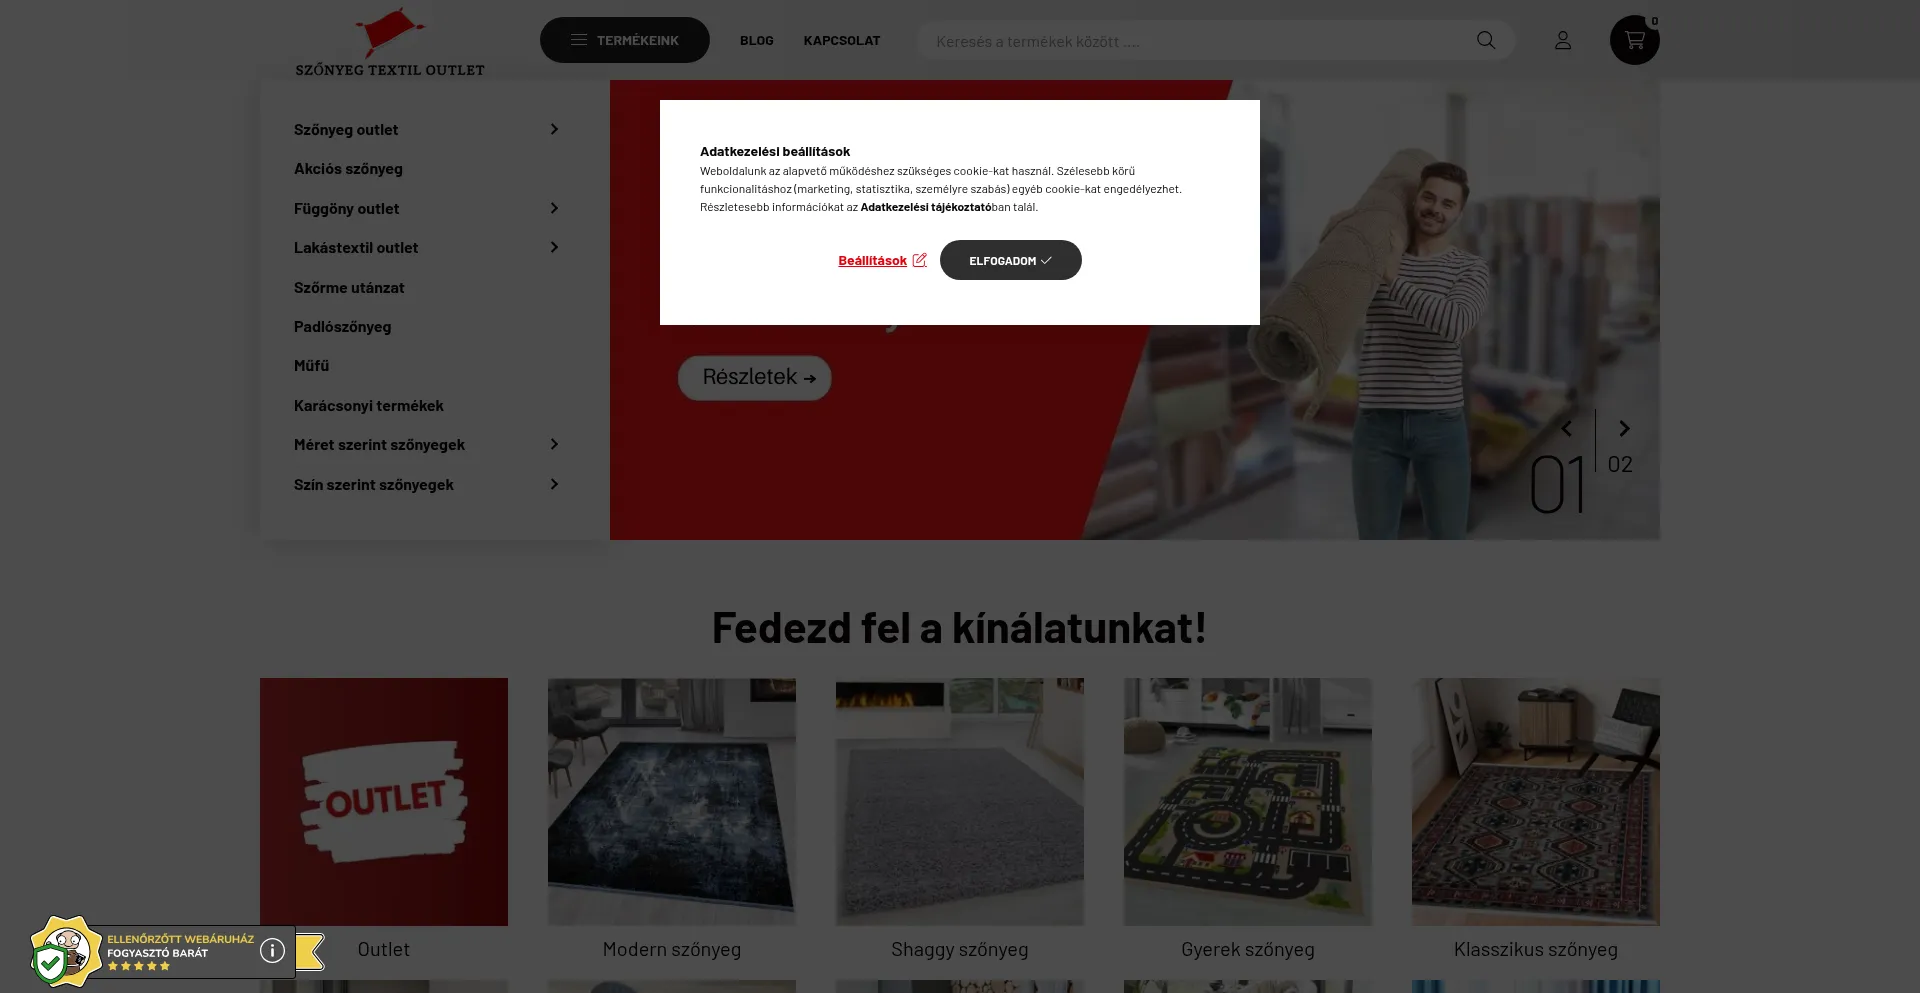Click the verified webshop badge mascot
This screenshot has height=993, width=1920.
65,952
